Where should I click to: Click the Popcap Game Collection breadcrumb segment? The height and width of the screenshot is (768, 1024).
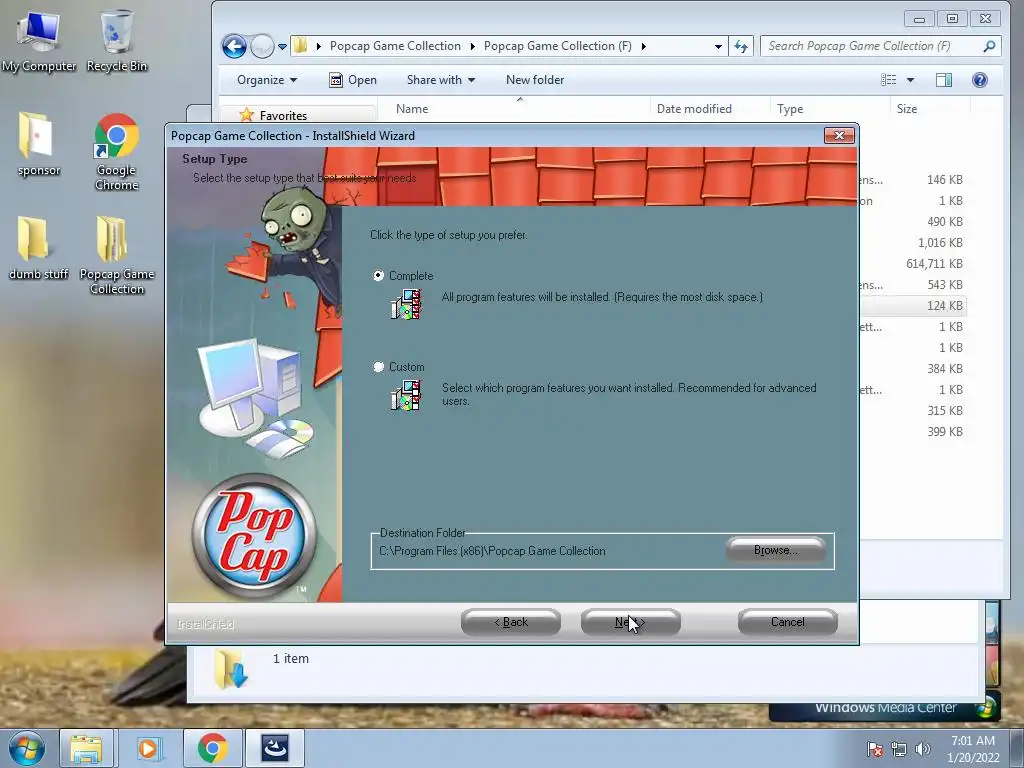pos(395,46)
